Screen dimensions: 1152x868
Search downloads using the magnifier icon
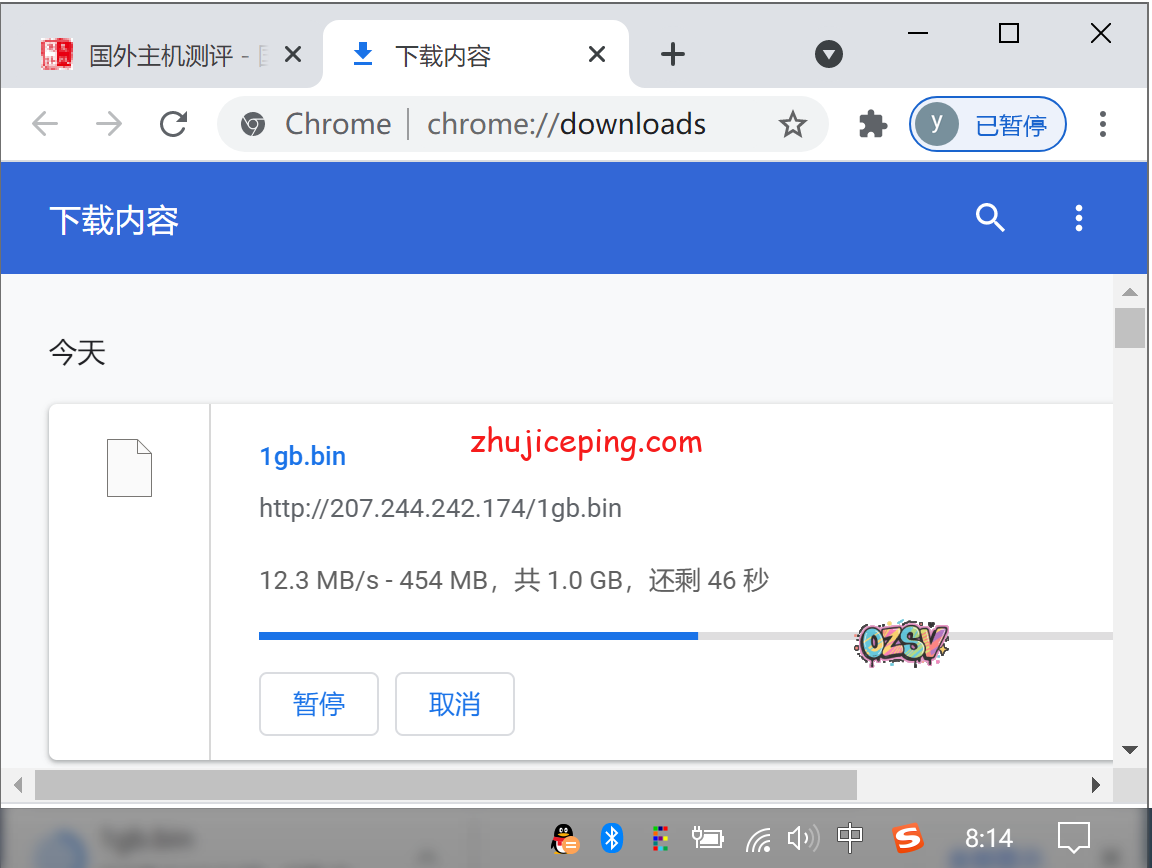pos(990,218)
